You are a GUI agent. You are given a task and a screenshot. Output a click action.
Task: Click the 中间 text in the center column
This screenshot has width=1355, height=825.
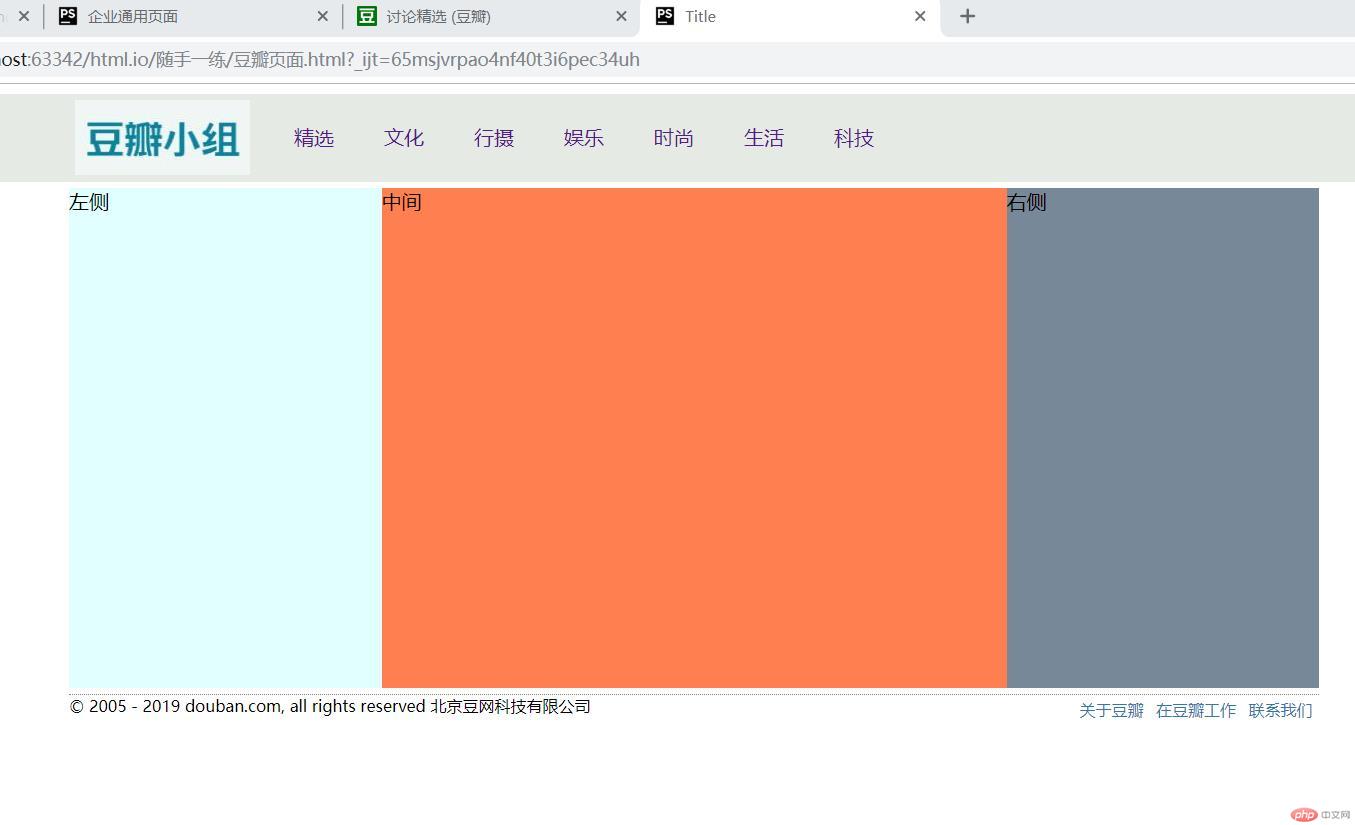point(402,202)
